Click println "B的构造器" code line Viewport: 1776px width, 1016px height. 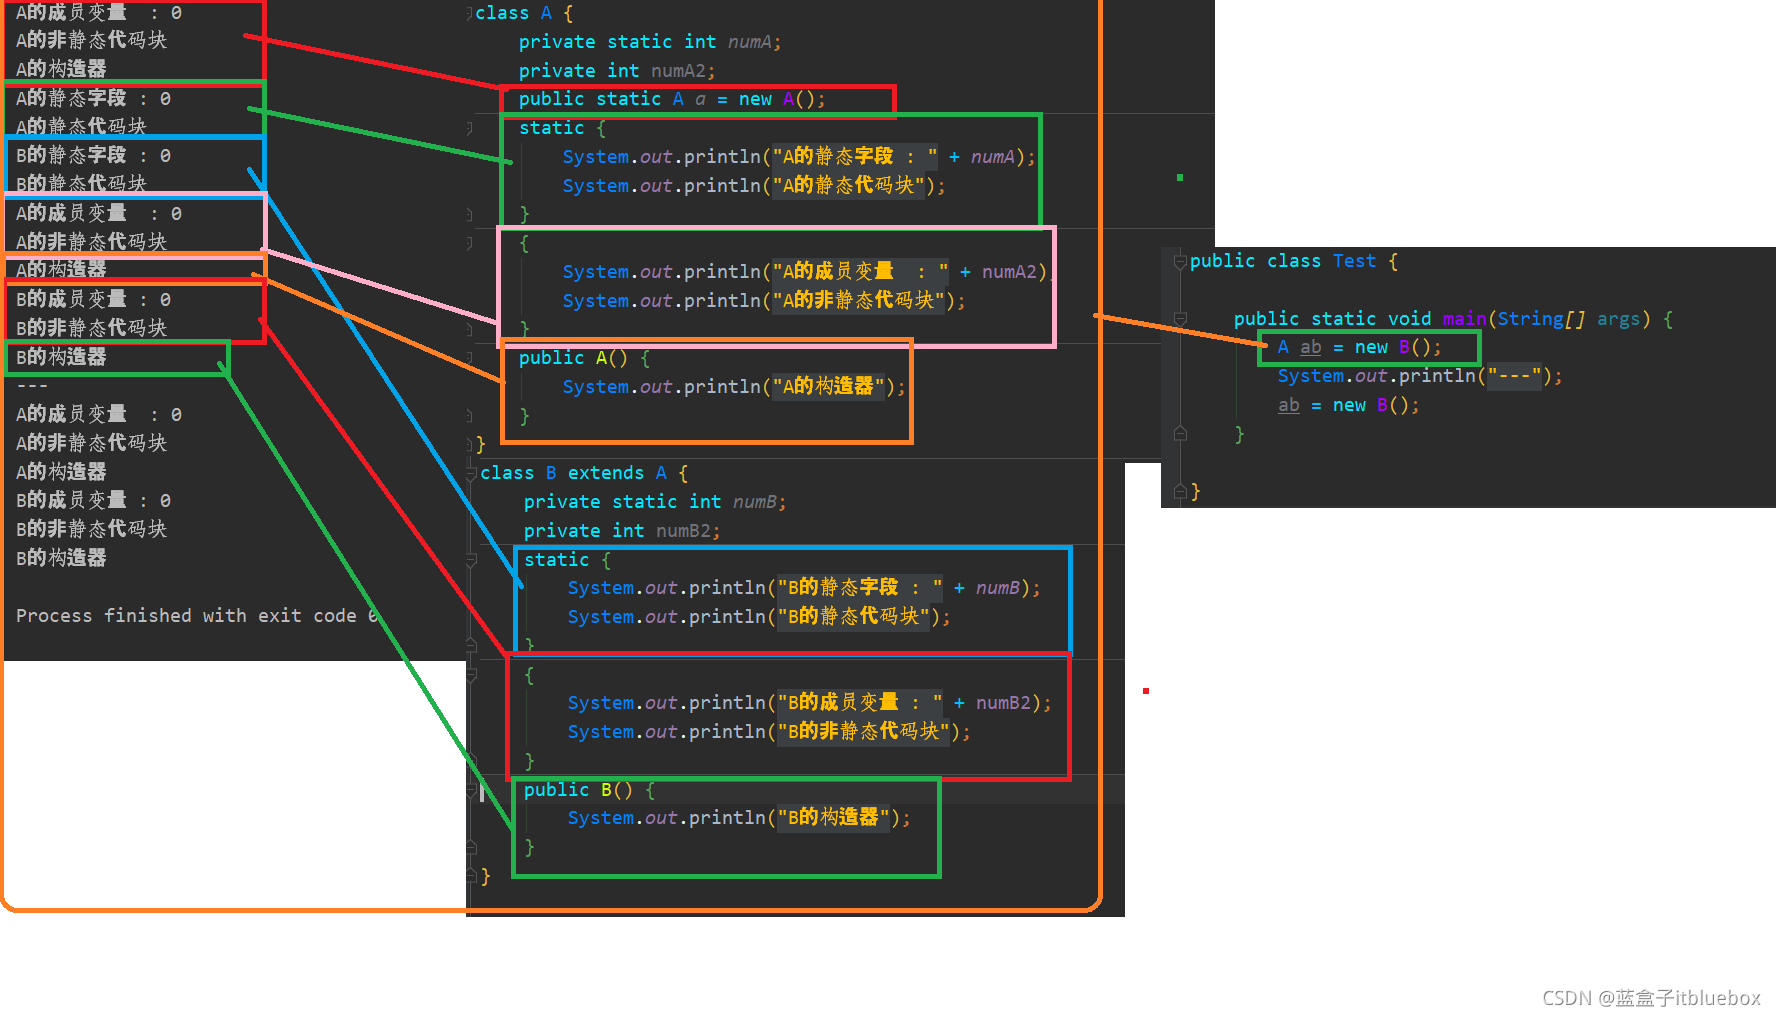coord(739,818)
